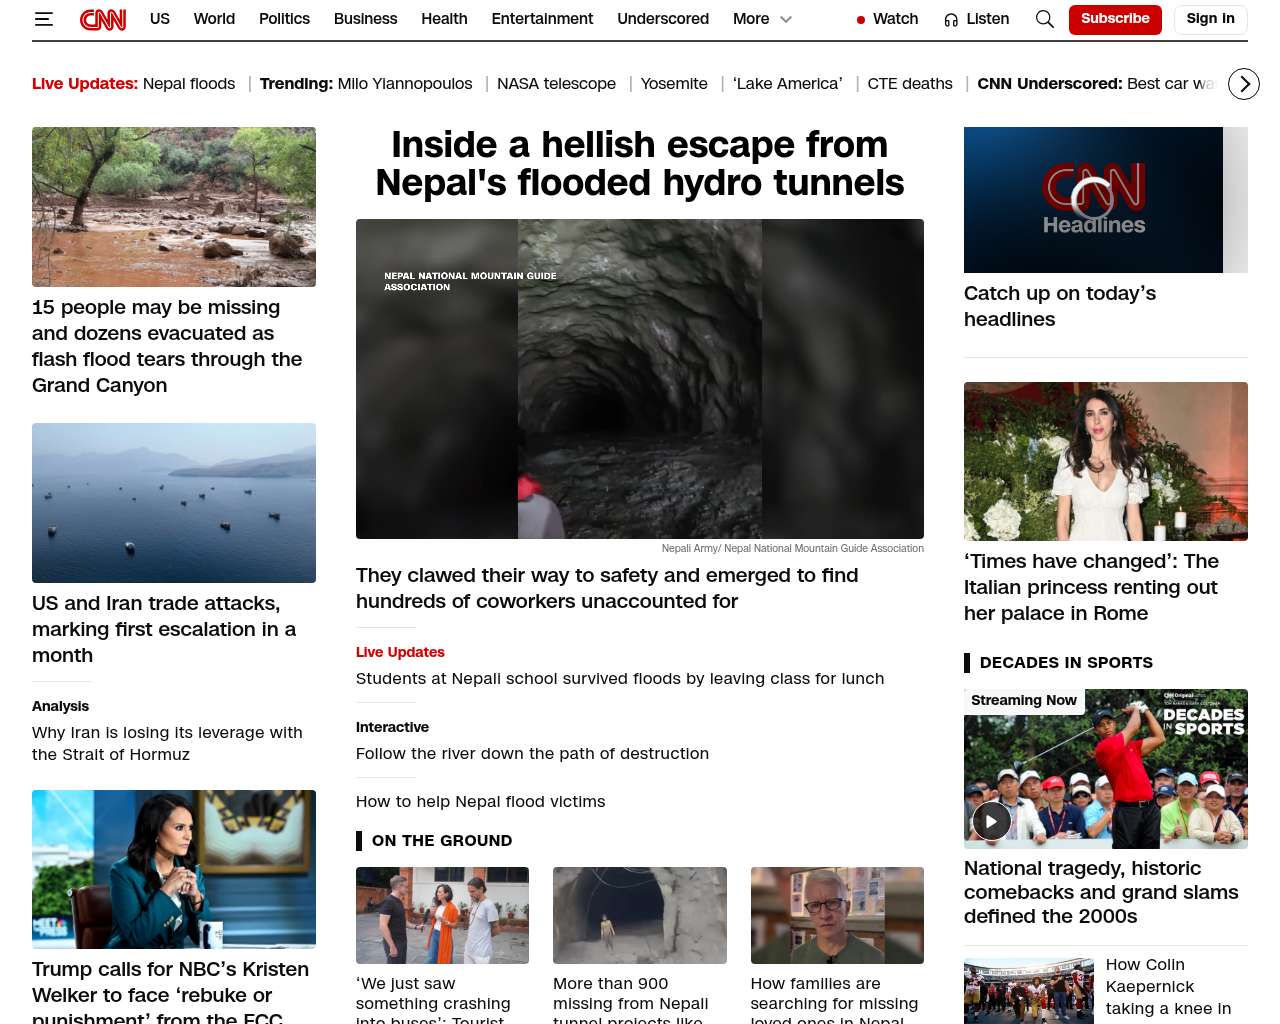Click the red live dot beside Watch
Viewport: 1280px width, 1024px height.
pos(861,19)
